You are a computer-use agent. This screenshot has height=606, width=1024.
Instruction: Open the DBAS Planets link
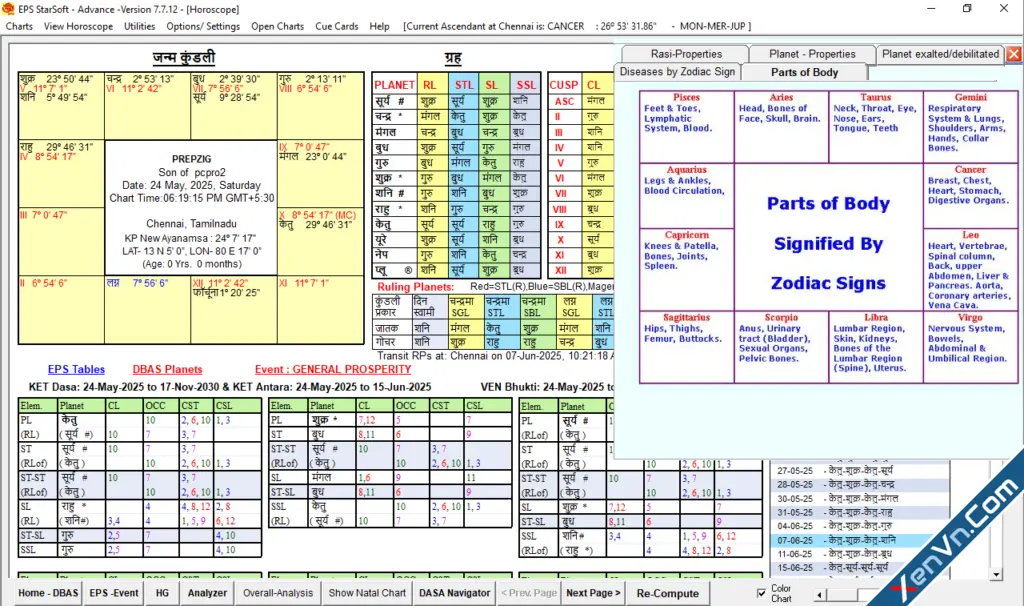(167, 370)
